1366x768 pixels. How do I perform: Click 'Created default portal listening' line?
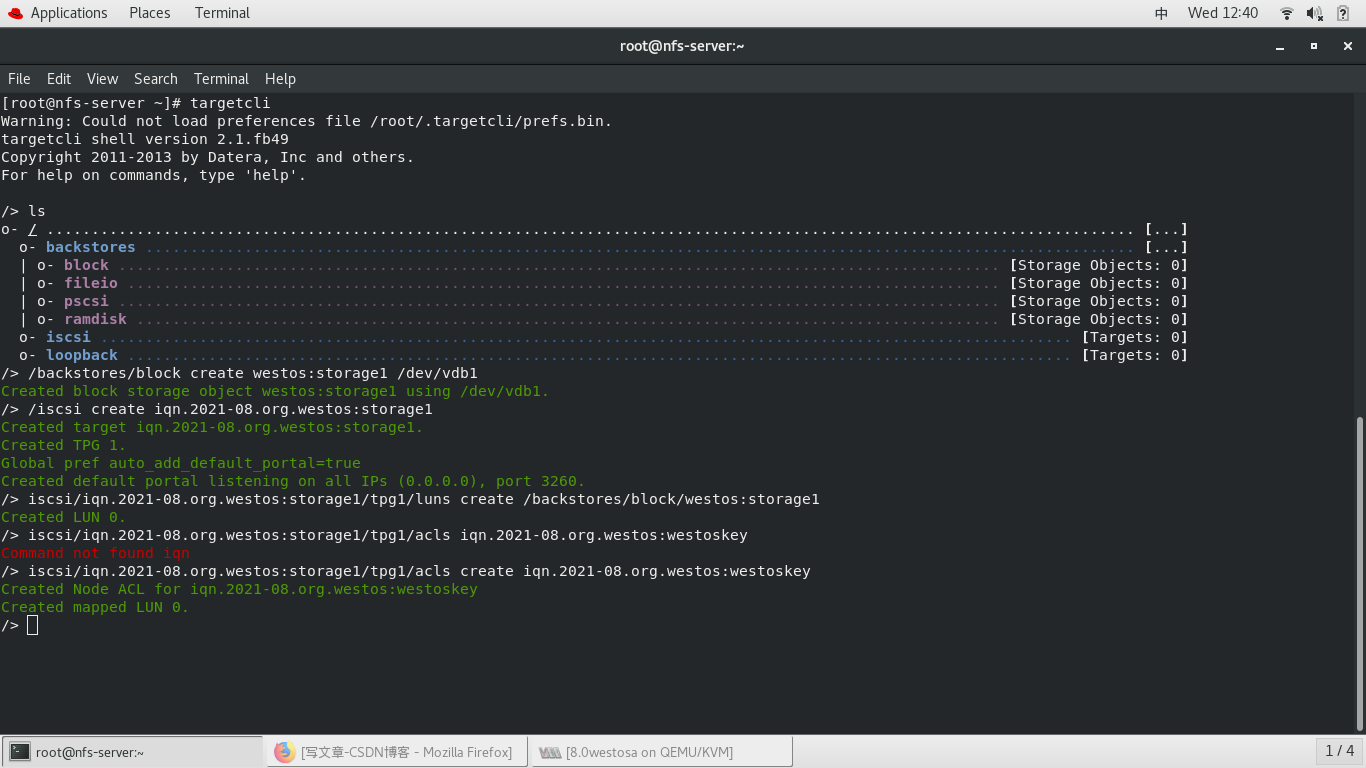(x=293, y=481)
